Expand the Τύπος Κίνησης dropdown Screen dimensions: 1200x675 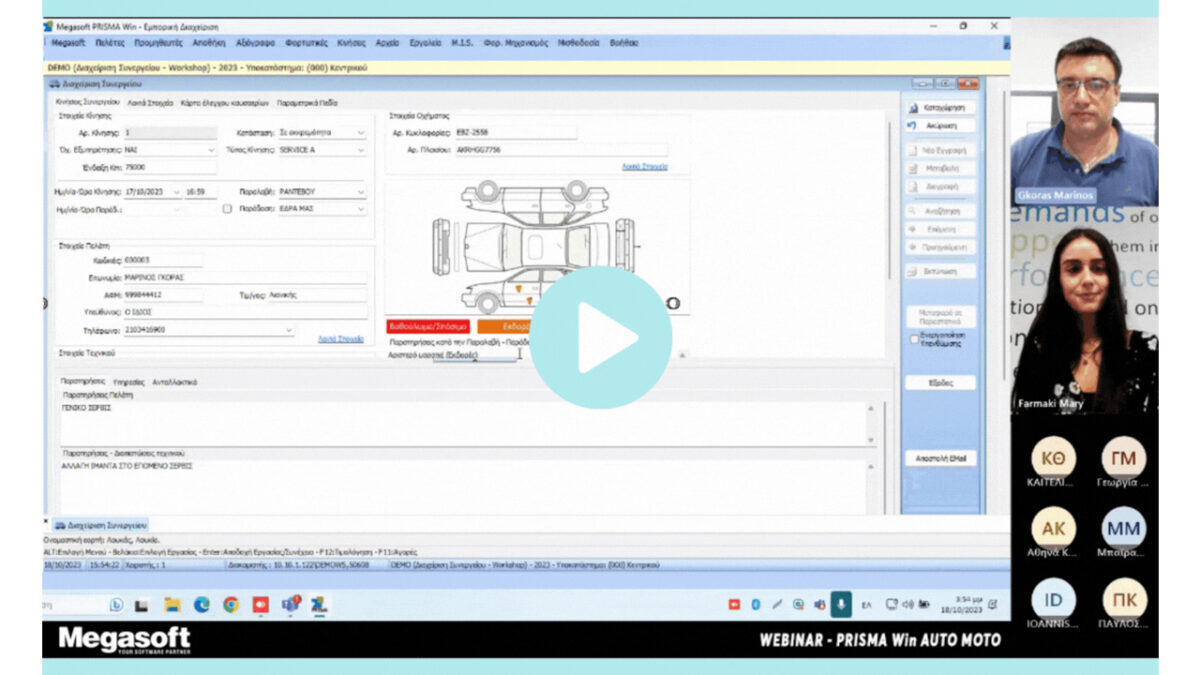tap(360, 150)
